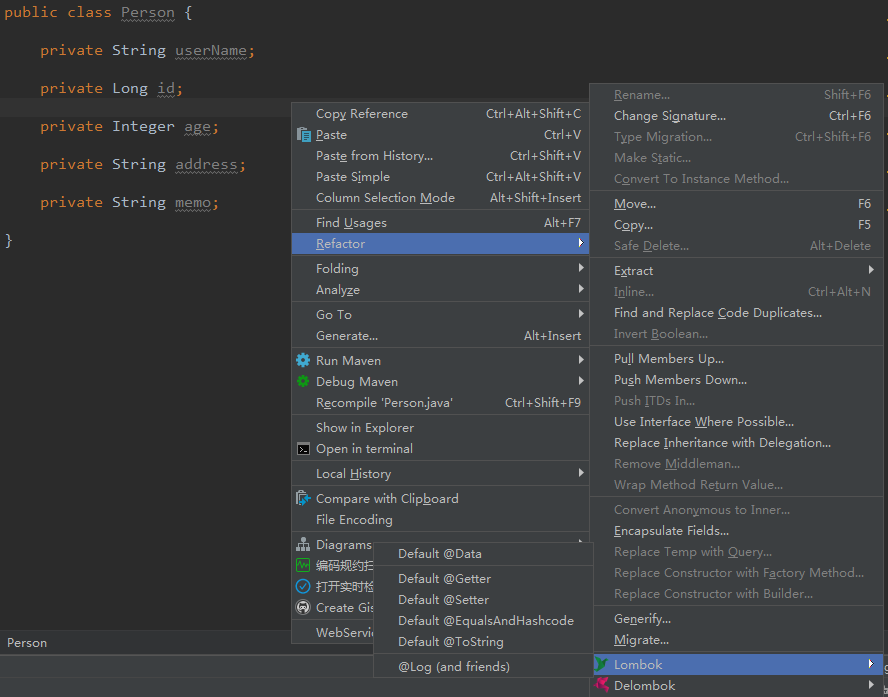This screenshot has width=888, height=697.
Task: Choose Default @Getter option
Action: tap(444, 579)
